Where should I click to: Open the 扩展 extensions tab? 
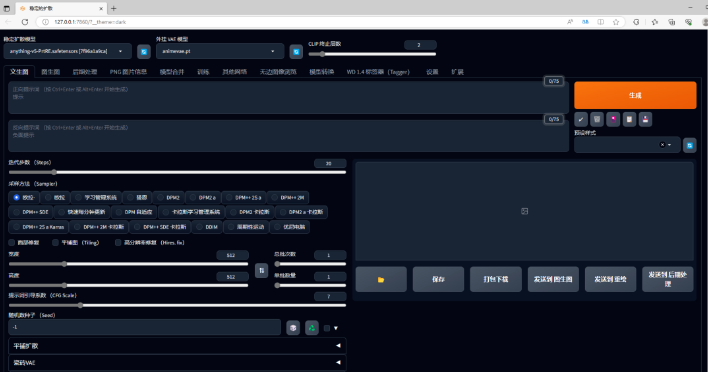[457, 72]
